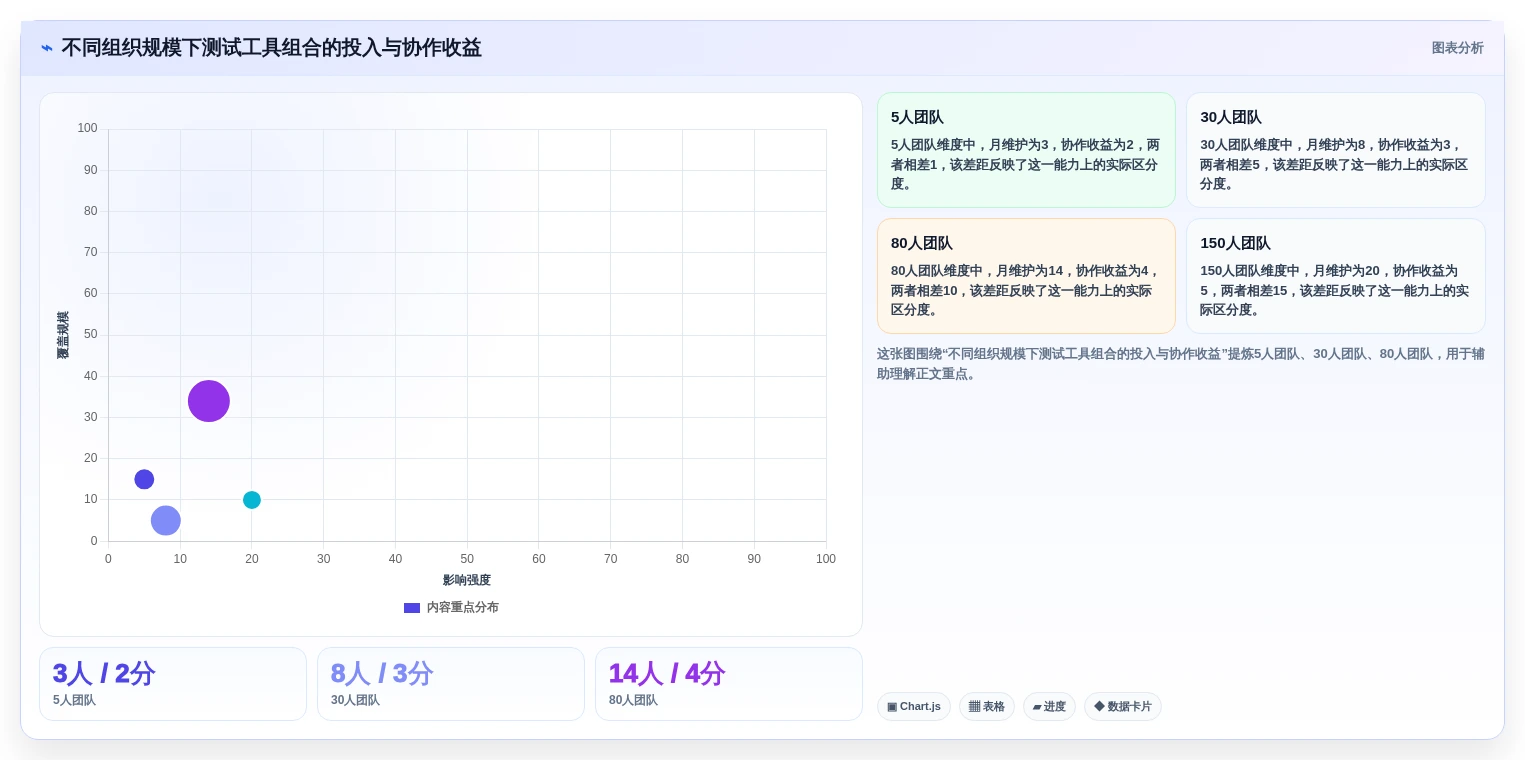
Task: Select the 3人 / 2分 stat card
Action: 173,684
